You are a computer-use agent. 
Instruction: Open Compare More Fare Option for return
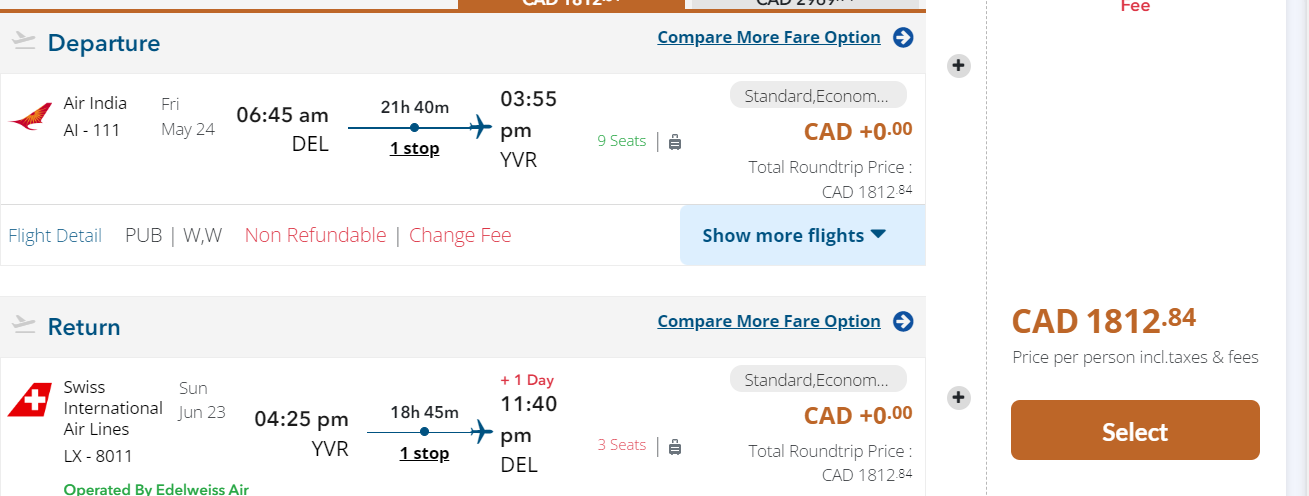768,322
